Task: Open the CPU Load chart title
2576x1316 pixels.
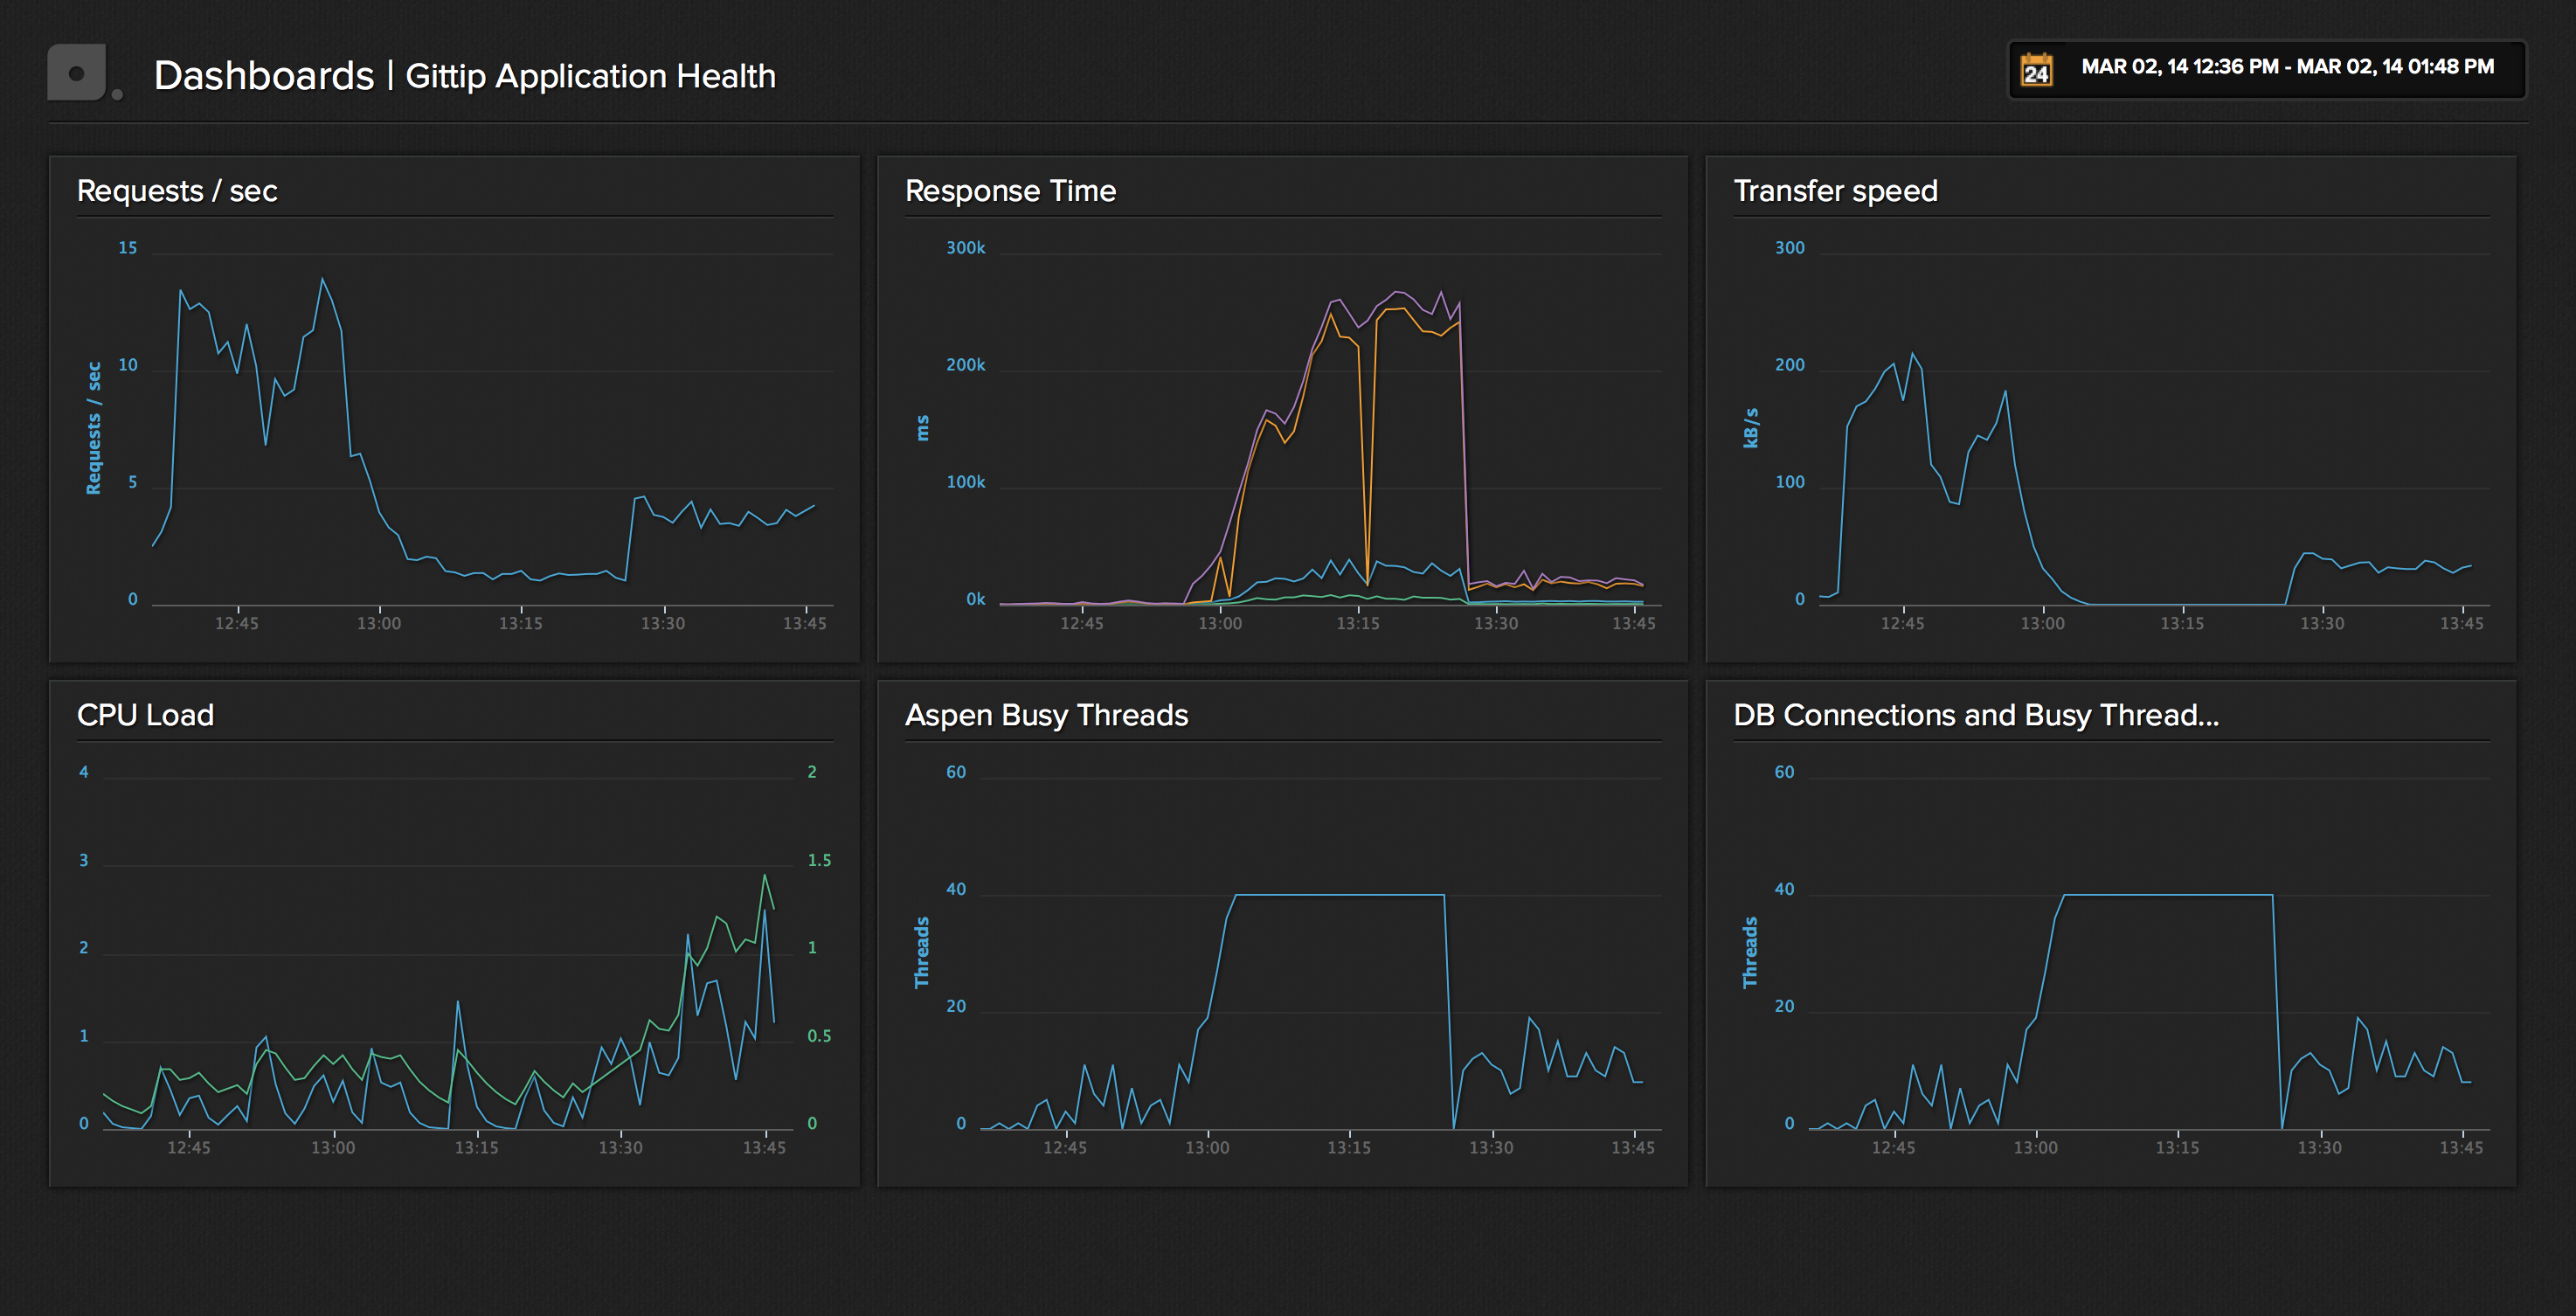Action: 145,714
